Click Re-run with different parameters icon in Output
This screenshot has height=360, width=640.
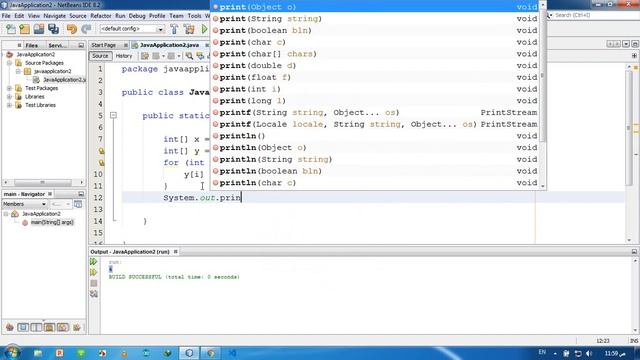click(x=94, y=272)
